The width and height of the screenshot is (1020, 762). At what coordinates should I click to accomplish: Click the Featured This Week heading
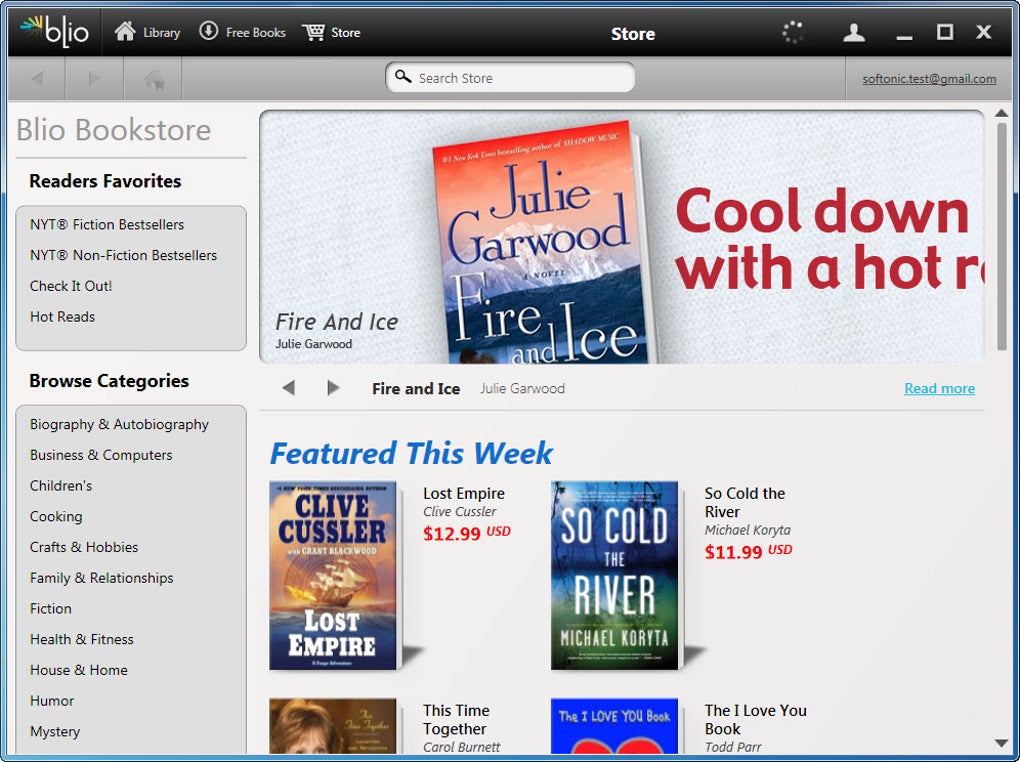click(411, 454)
